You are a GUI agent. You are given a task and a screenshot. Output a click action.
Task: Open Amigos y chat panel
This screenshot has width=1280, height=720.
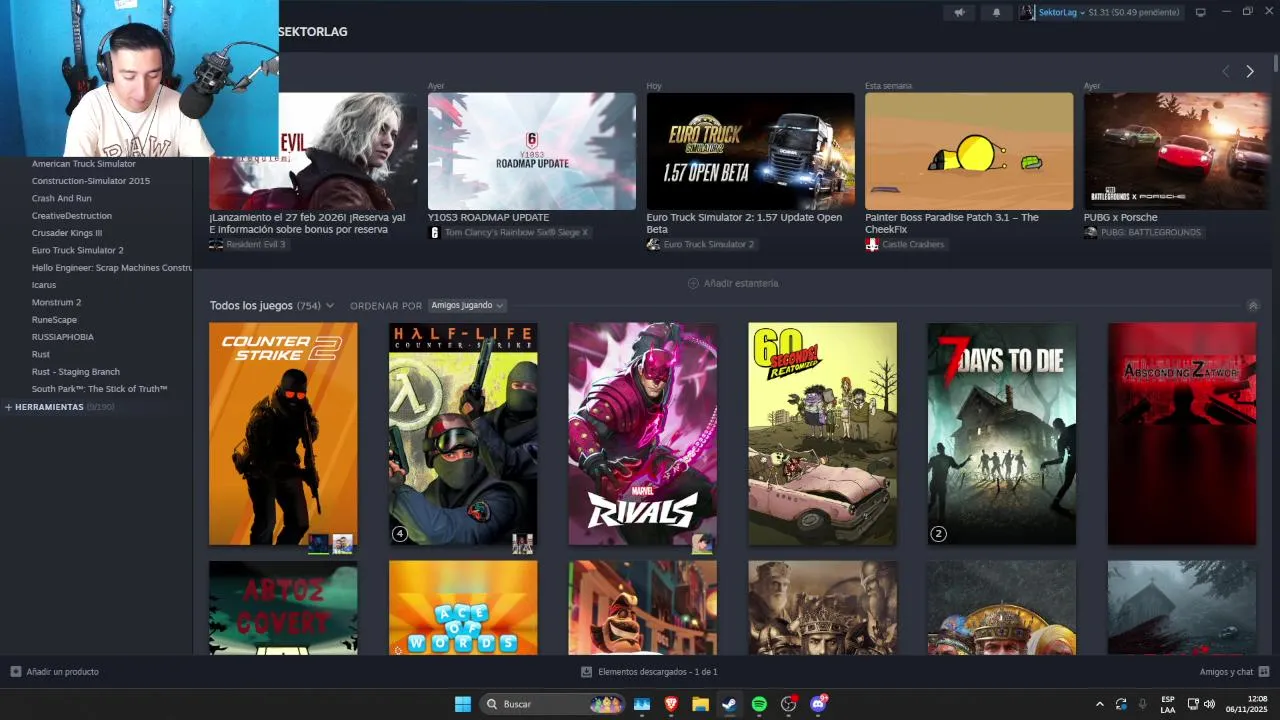click(x=1234, y=672)
